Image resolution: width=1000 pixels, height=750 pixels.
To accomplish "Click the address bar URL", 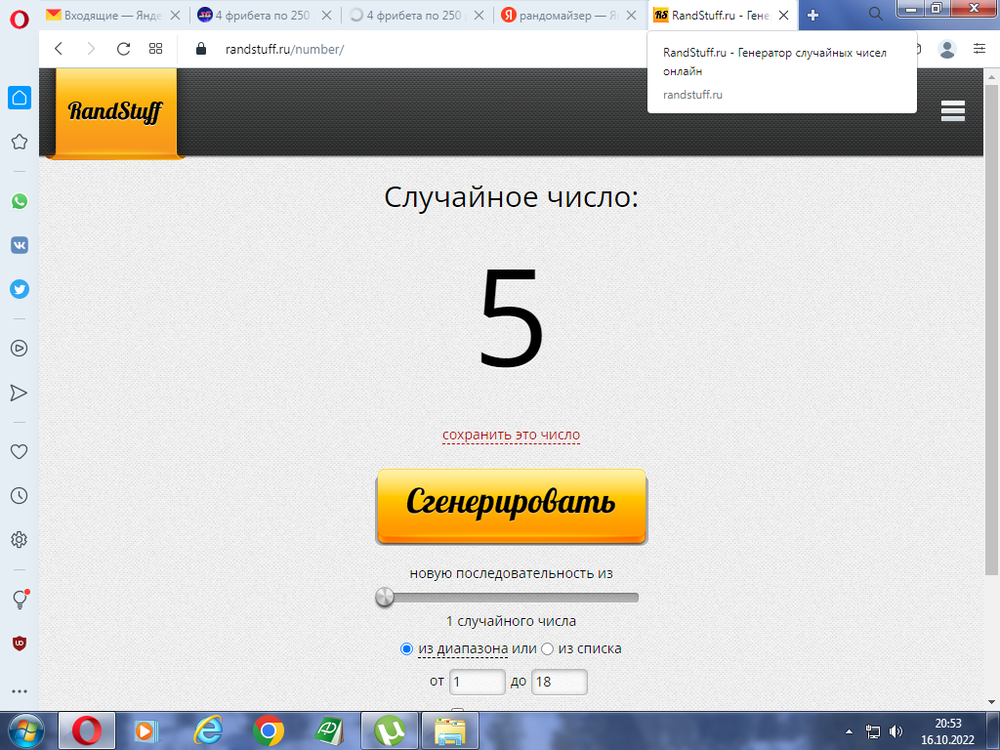I will (x=284, y=49).
